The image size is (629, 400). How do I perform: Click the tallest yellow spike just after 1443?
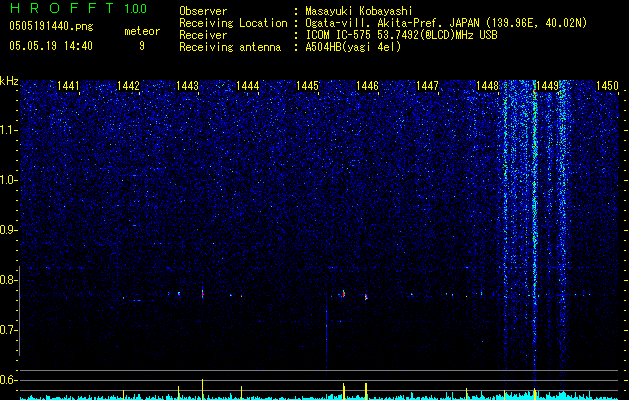tap(203, 389)
